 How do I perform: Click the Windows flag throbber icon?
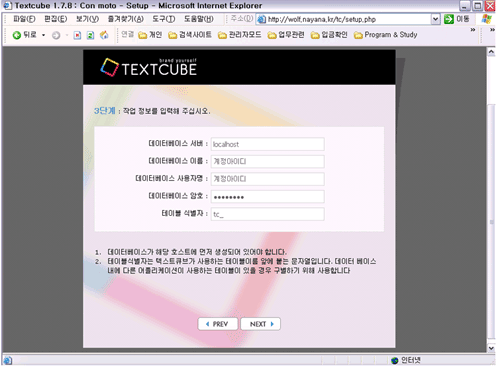(x=486, y=19)
